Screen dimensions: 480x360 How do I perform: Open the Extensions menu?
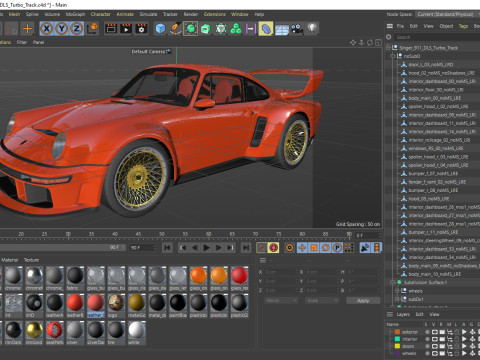(215, 14)
